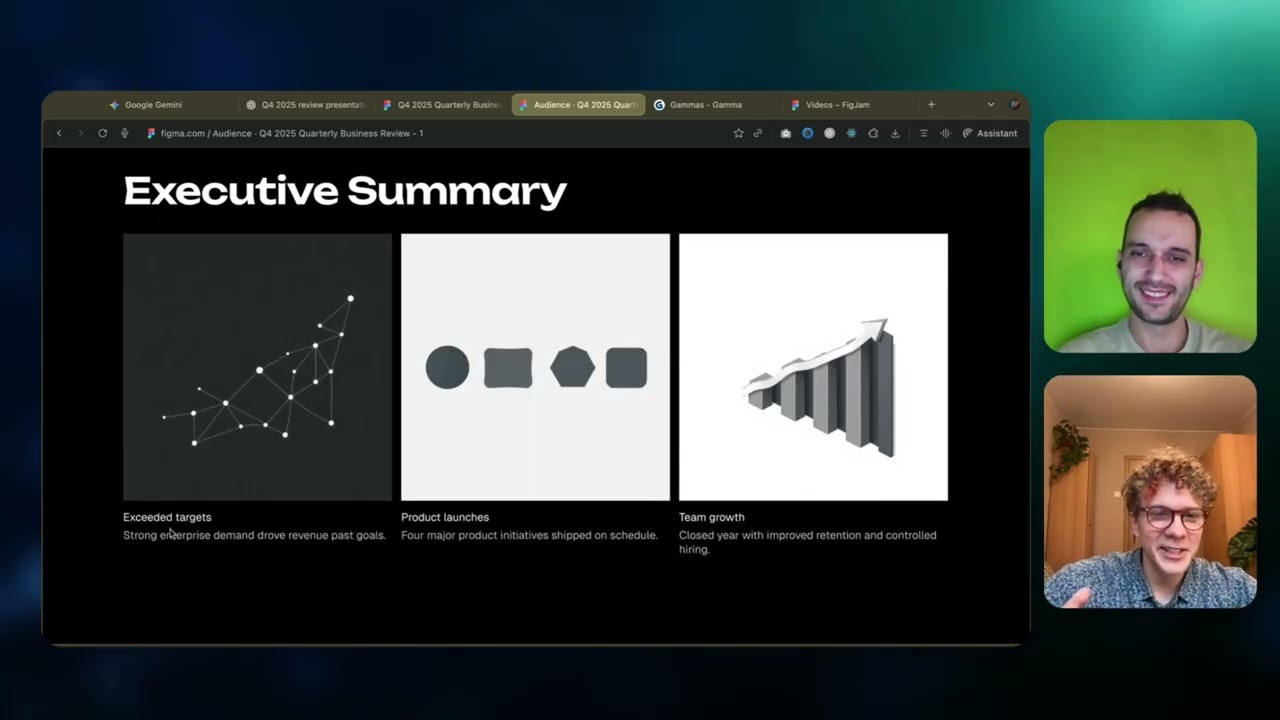
Task: Reload the page with the refresh icon
Action: (102, 133)
